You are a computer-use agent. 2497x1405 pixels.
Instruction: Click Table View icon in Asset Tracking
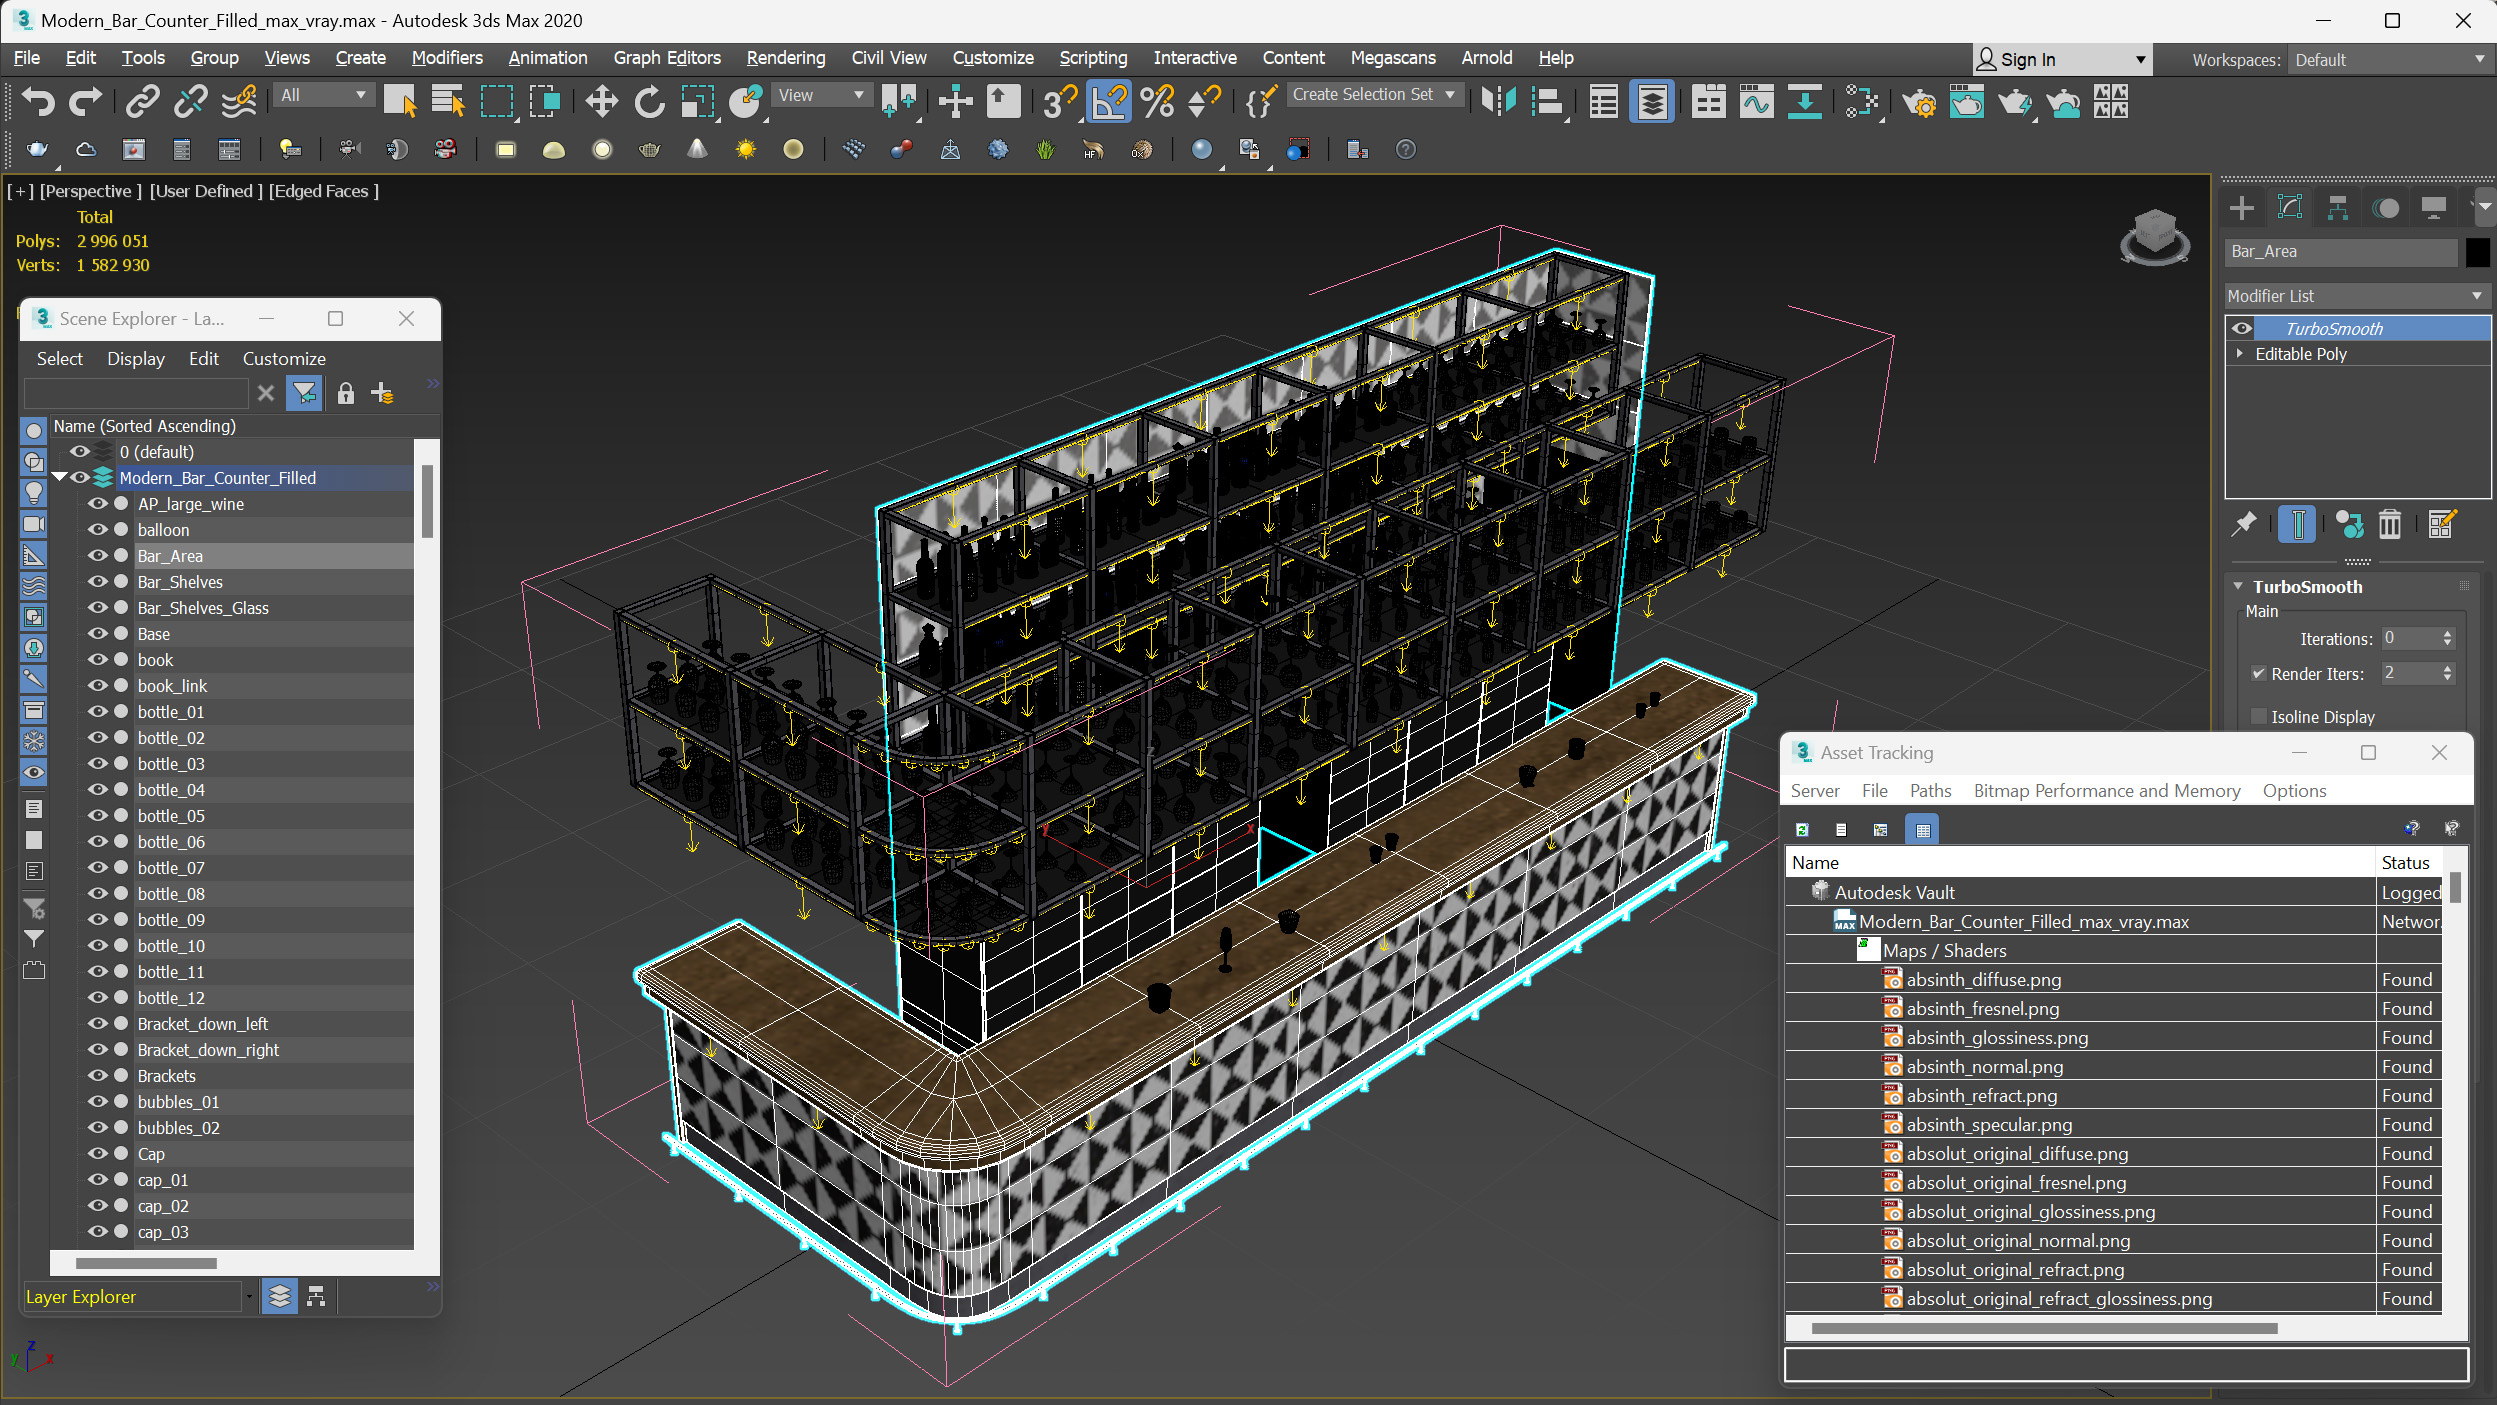pyautogui.click(x=1922, y=829)
